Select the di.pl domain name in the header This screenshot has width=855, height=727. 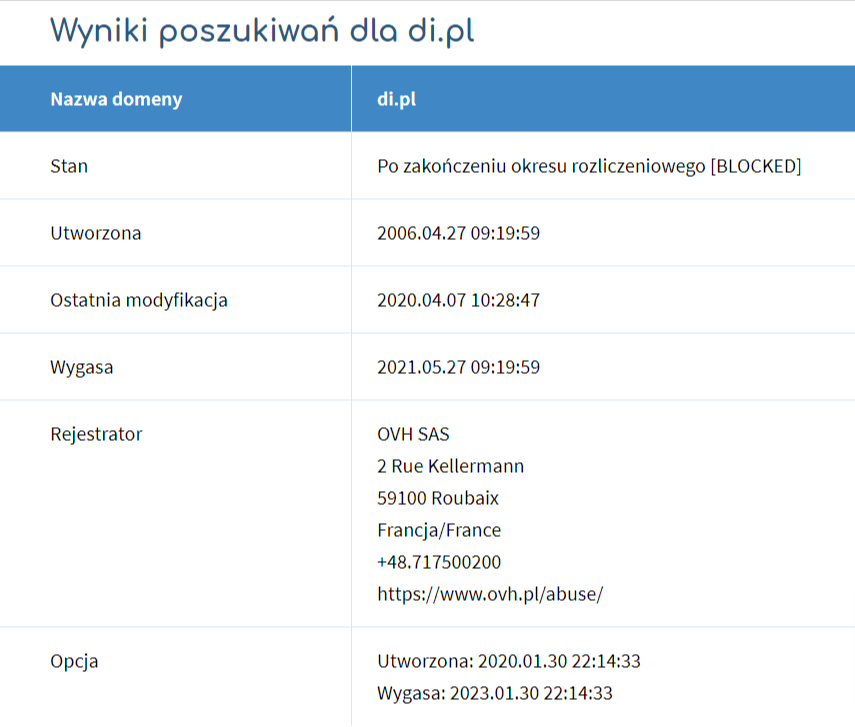(396, 99)
